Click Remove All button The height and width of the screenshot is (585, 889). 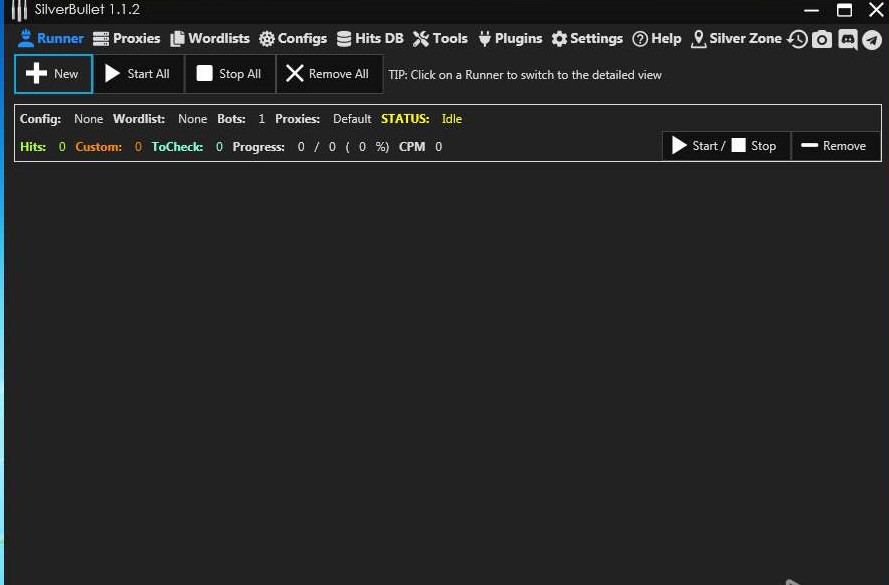(x=329, y=74)
